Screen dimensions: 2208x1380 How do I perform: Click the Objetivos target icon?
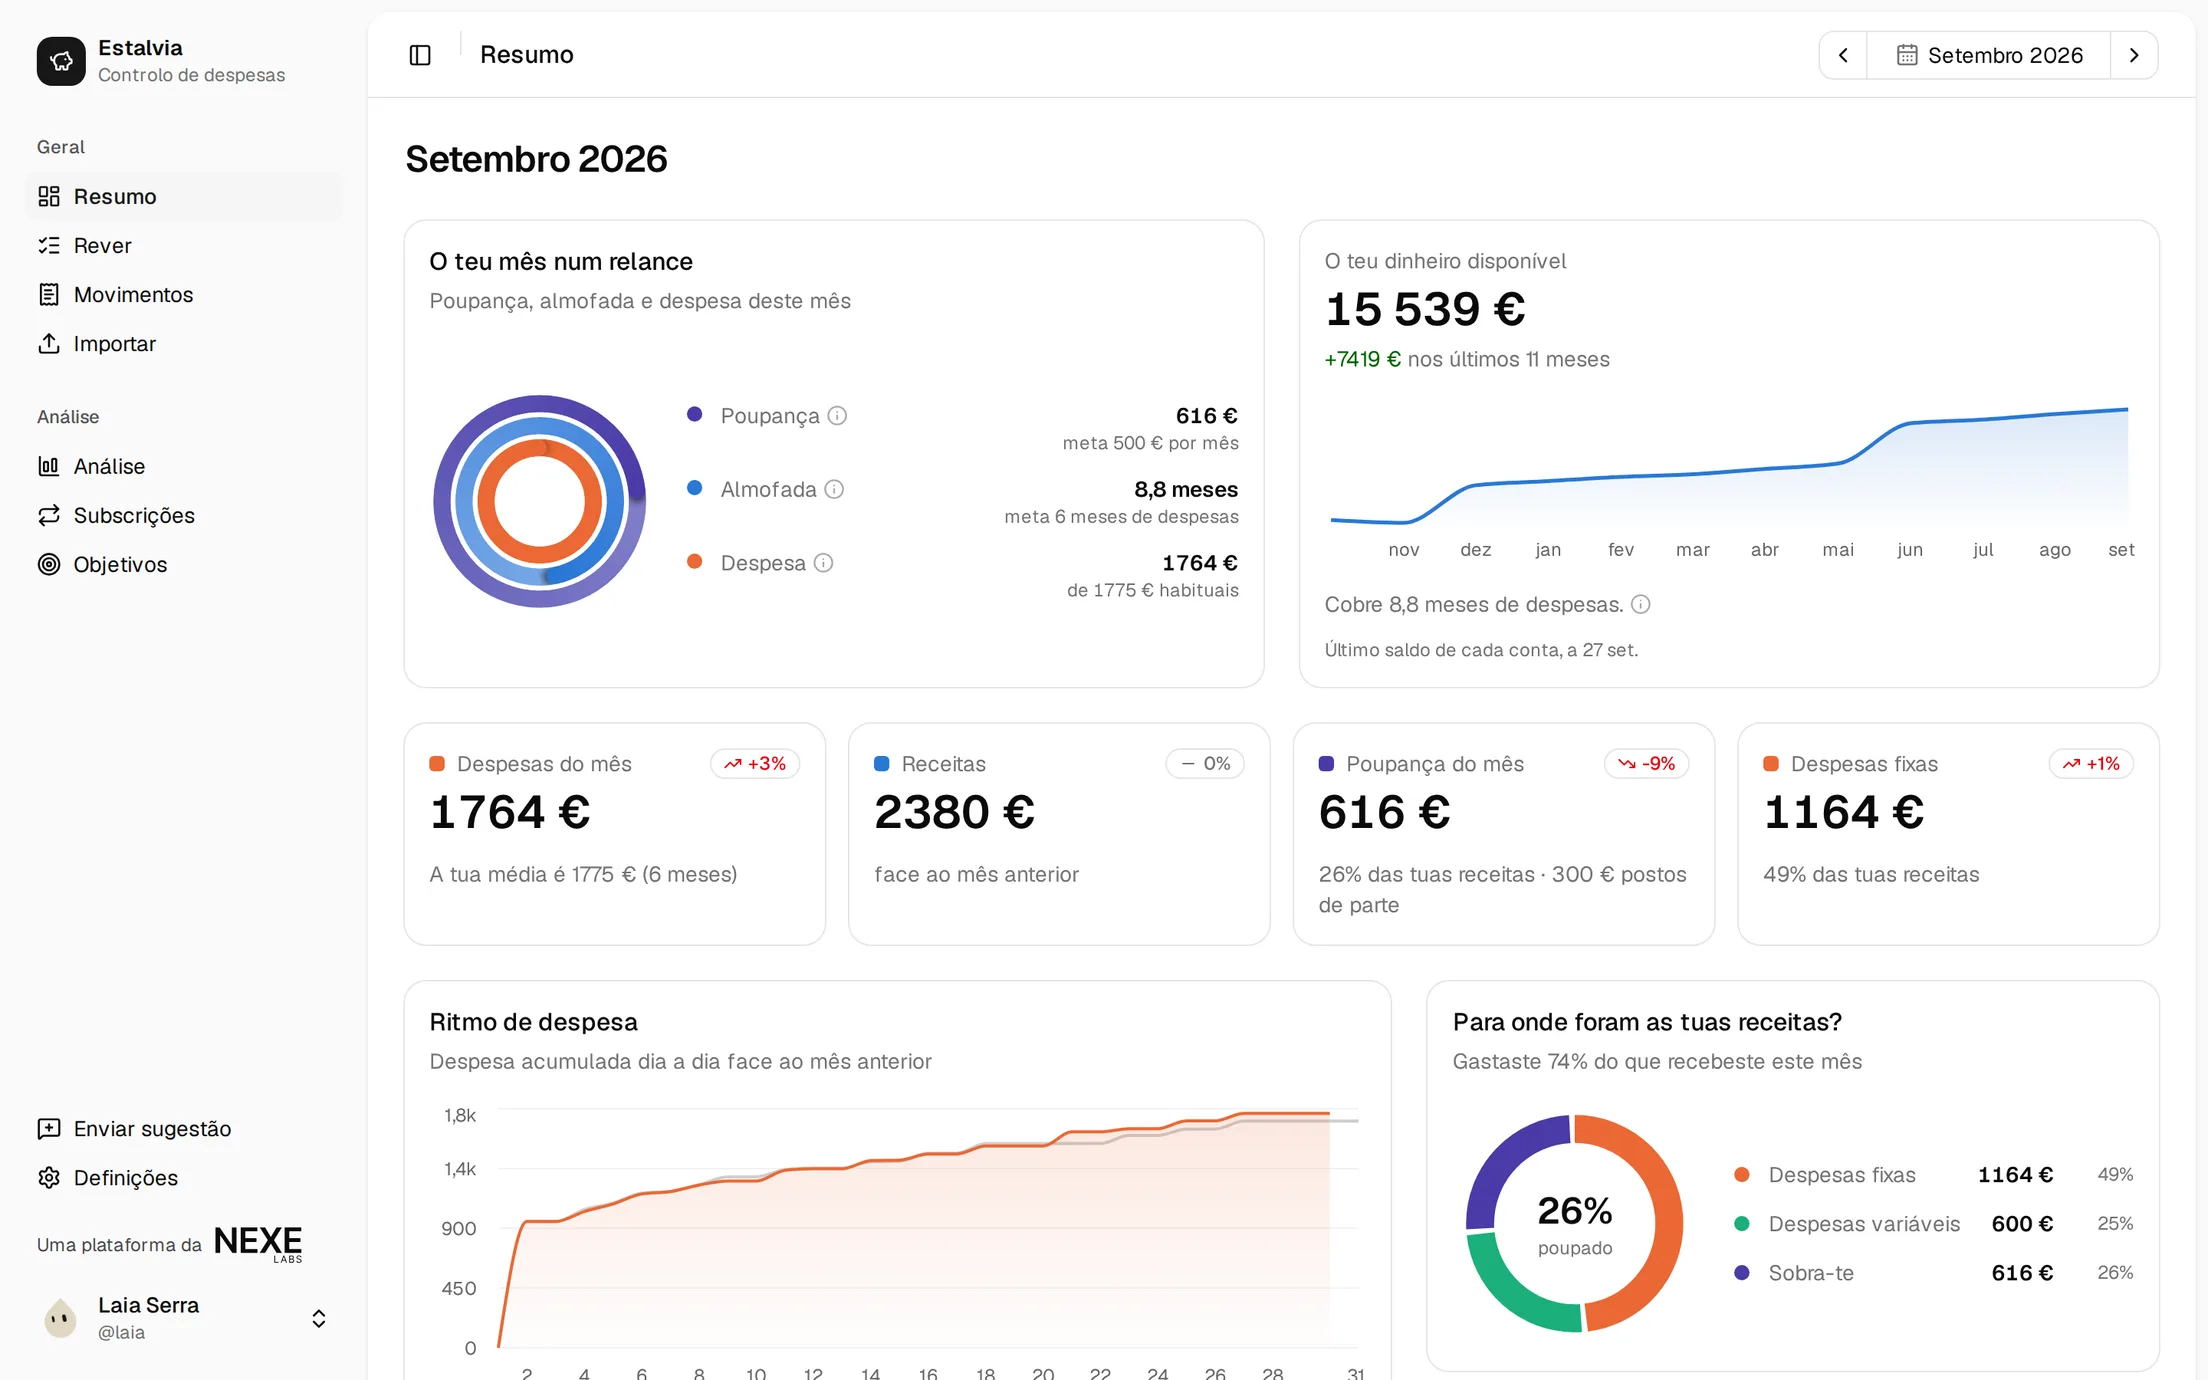(49, 564)
